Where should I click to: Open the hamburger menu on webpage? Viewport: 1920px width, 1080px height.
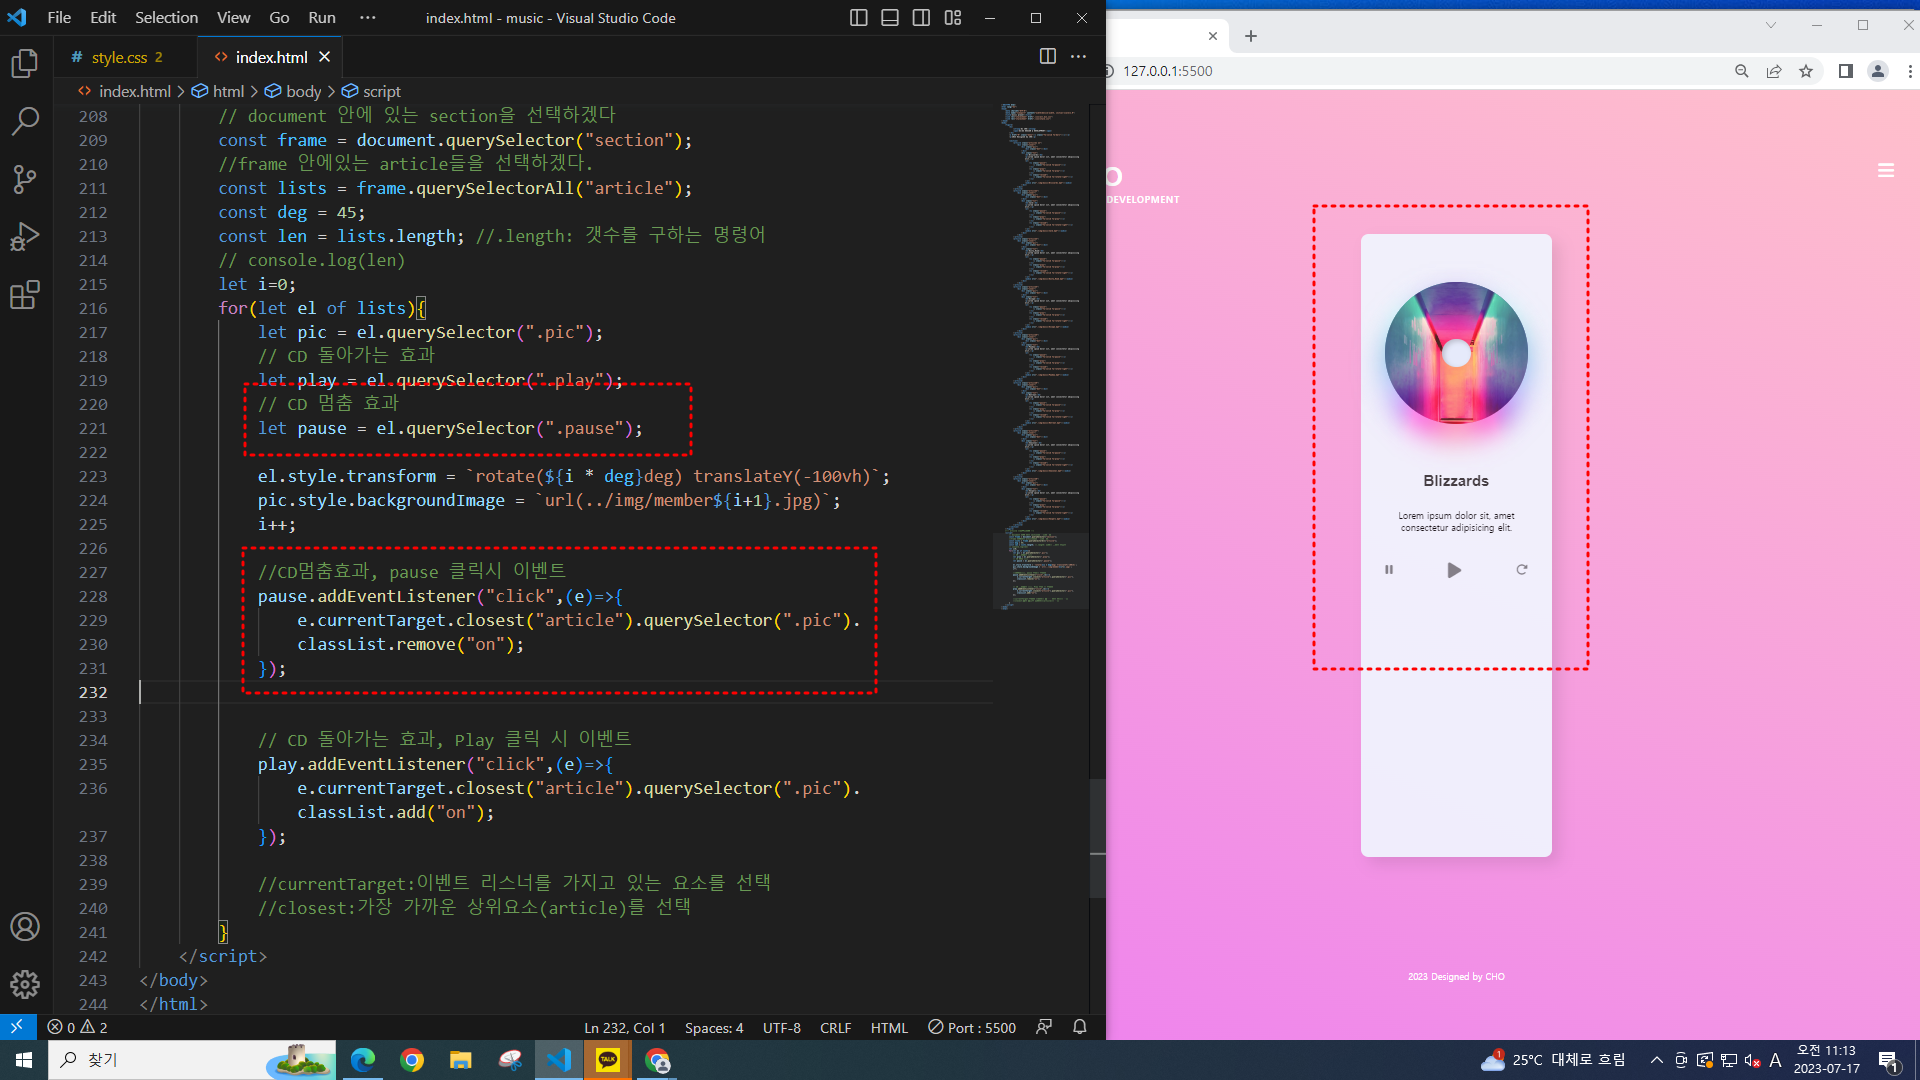1886,171
